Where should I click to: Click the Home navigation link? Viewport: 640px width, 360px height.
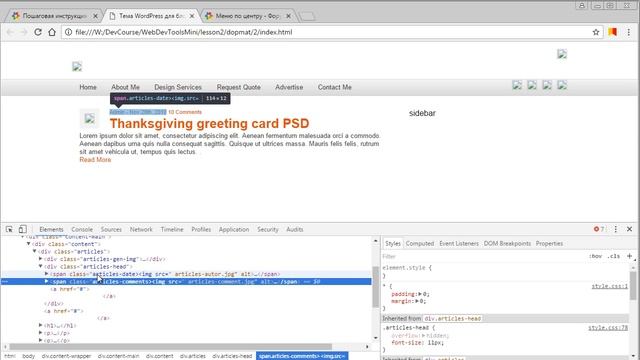click(x=88, y=87)
